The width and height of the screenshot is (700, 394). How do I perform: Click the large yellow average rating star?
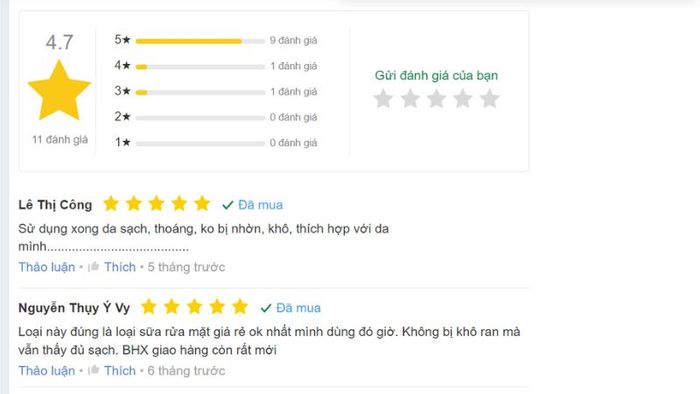coord(59,91)
